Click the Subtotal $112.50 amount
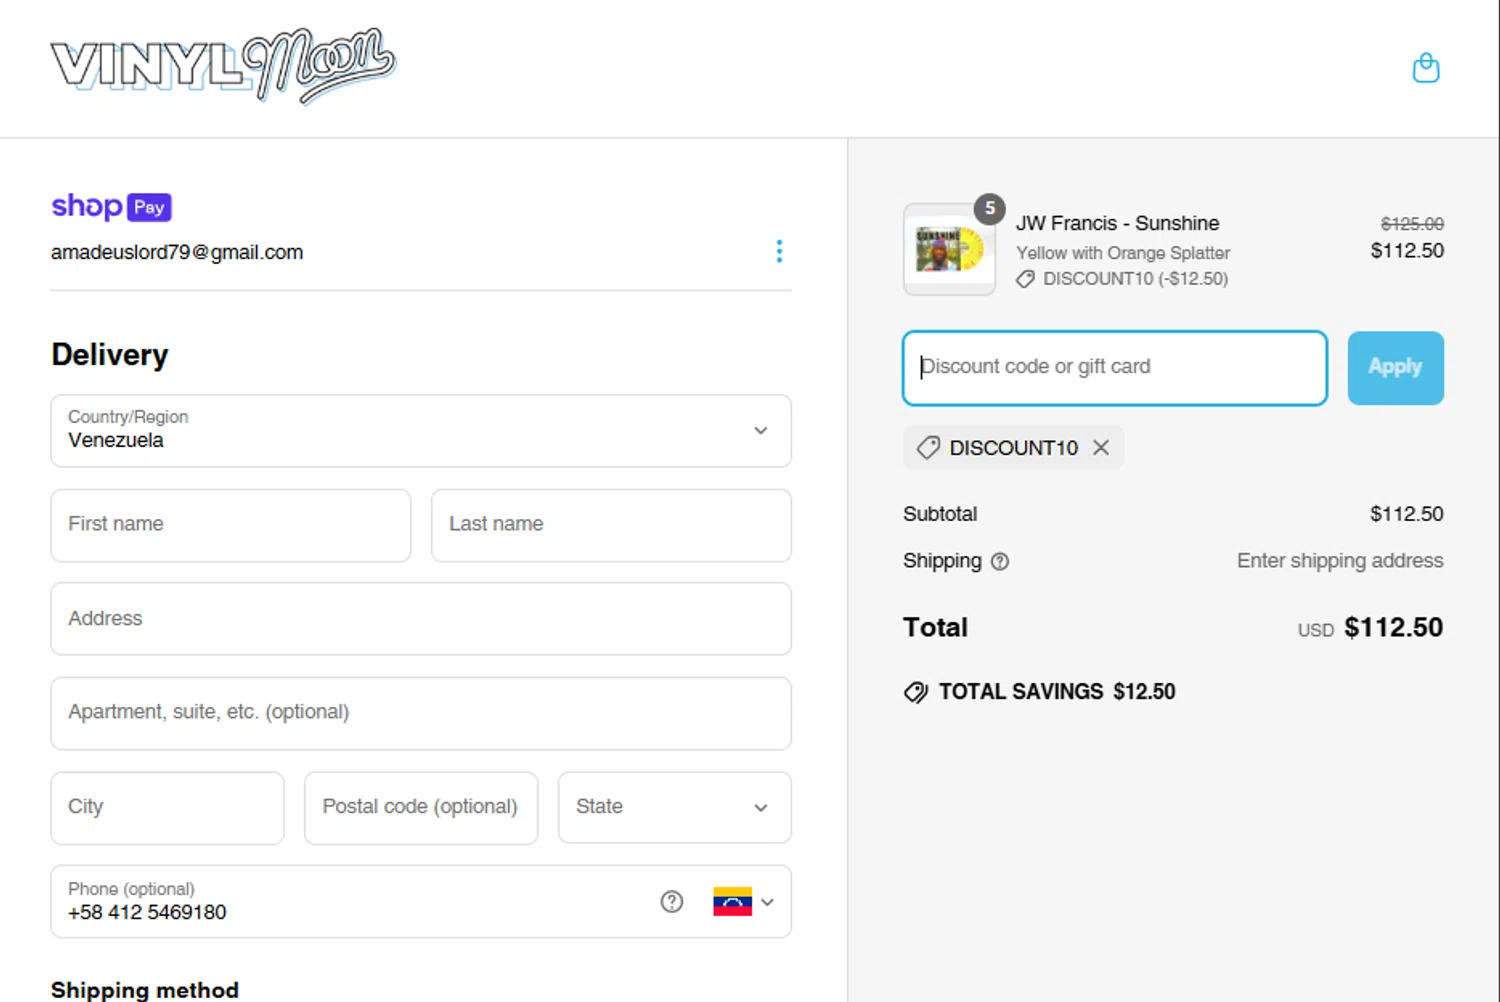Screen dimensions: 1500x1002 tap(1406, 514)
